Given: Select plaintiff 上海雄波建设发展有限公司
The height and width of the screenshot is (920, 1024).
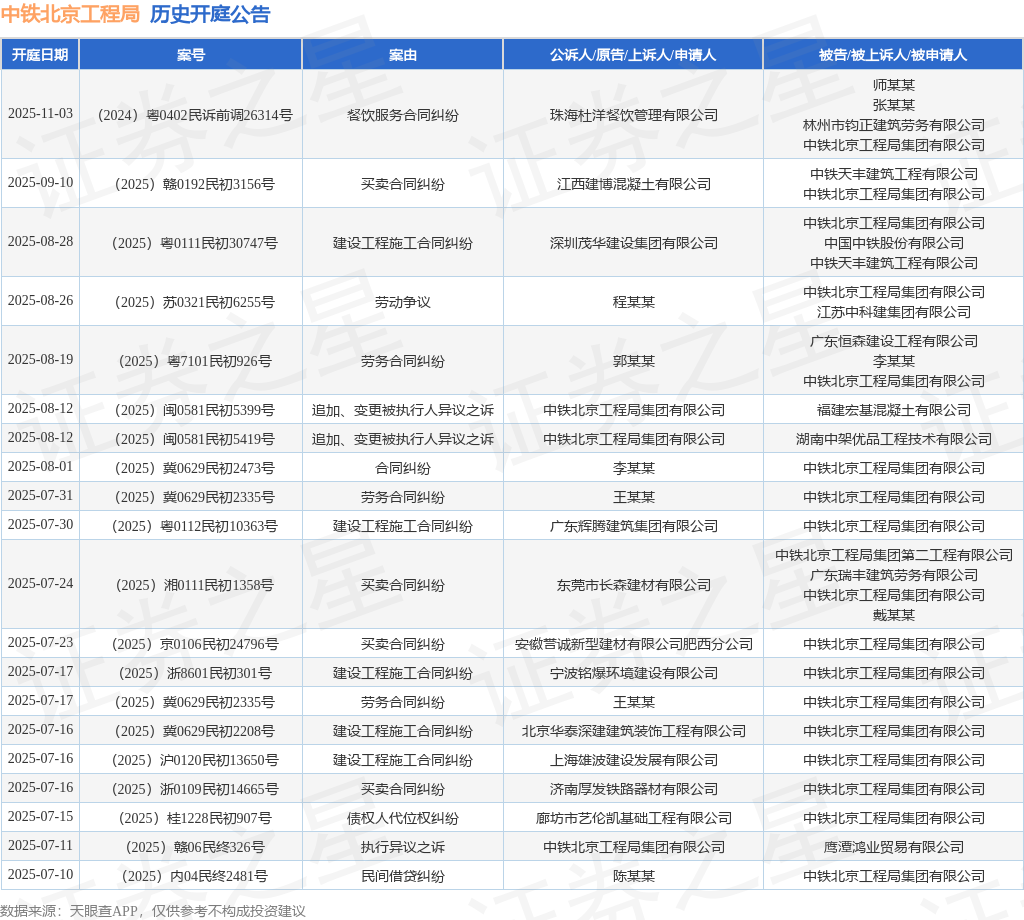Looking at the screenshot, I should point(633,760).
